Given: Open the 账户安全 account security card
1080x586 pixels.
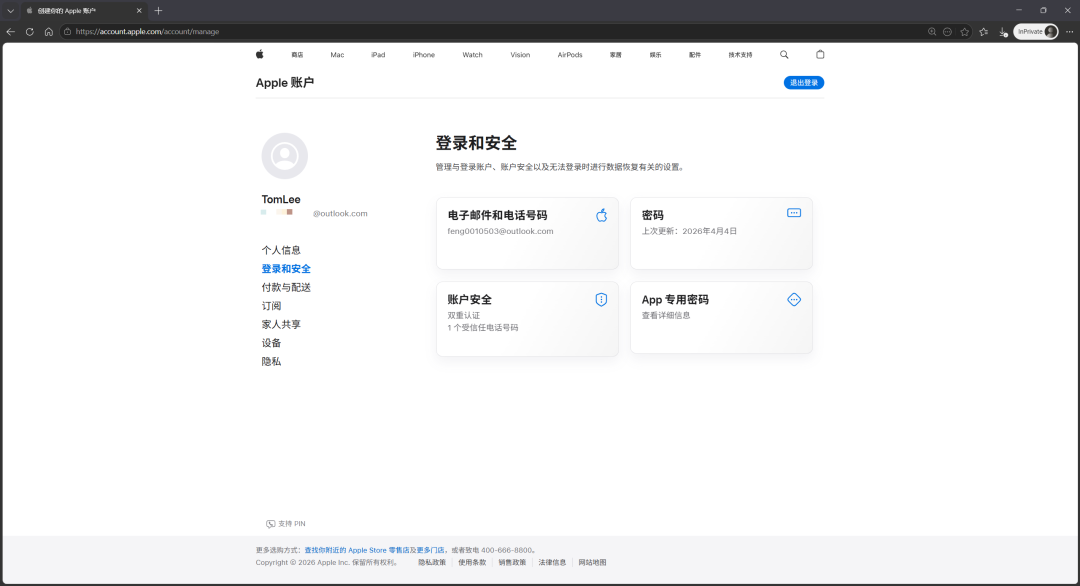Looking at the screenshot, I should click(x=527, y=318).
